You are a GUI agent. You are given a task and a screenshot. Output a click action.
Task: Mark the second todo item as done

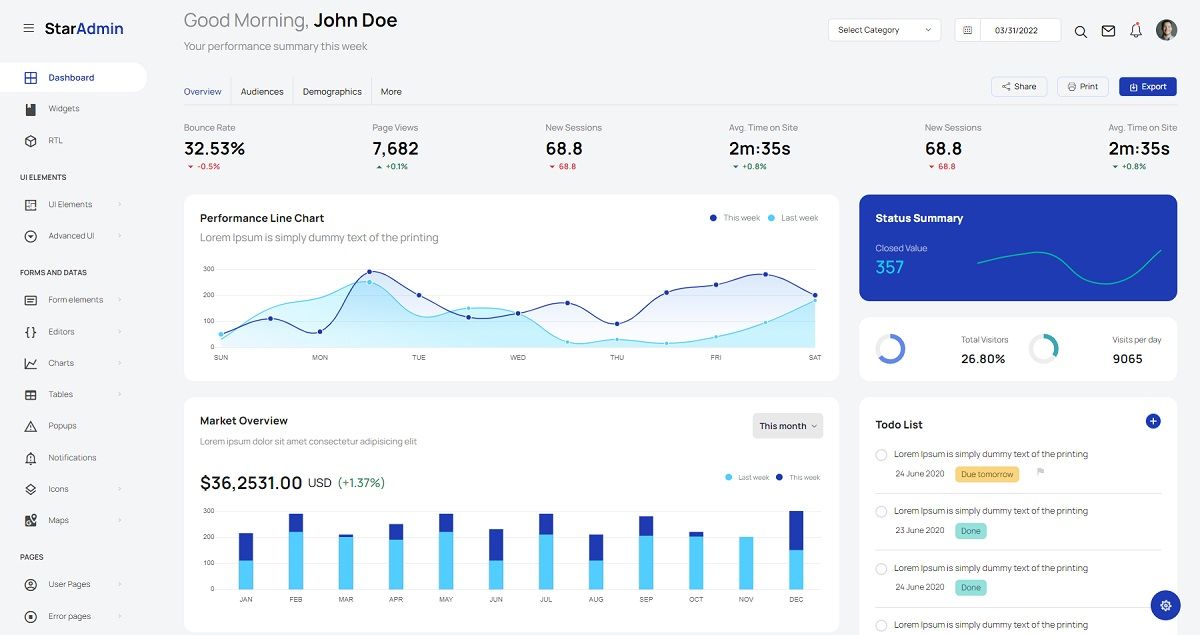[x=881, y=511]
